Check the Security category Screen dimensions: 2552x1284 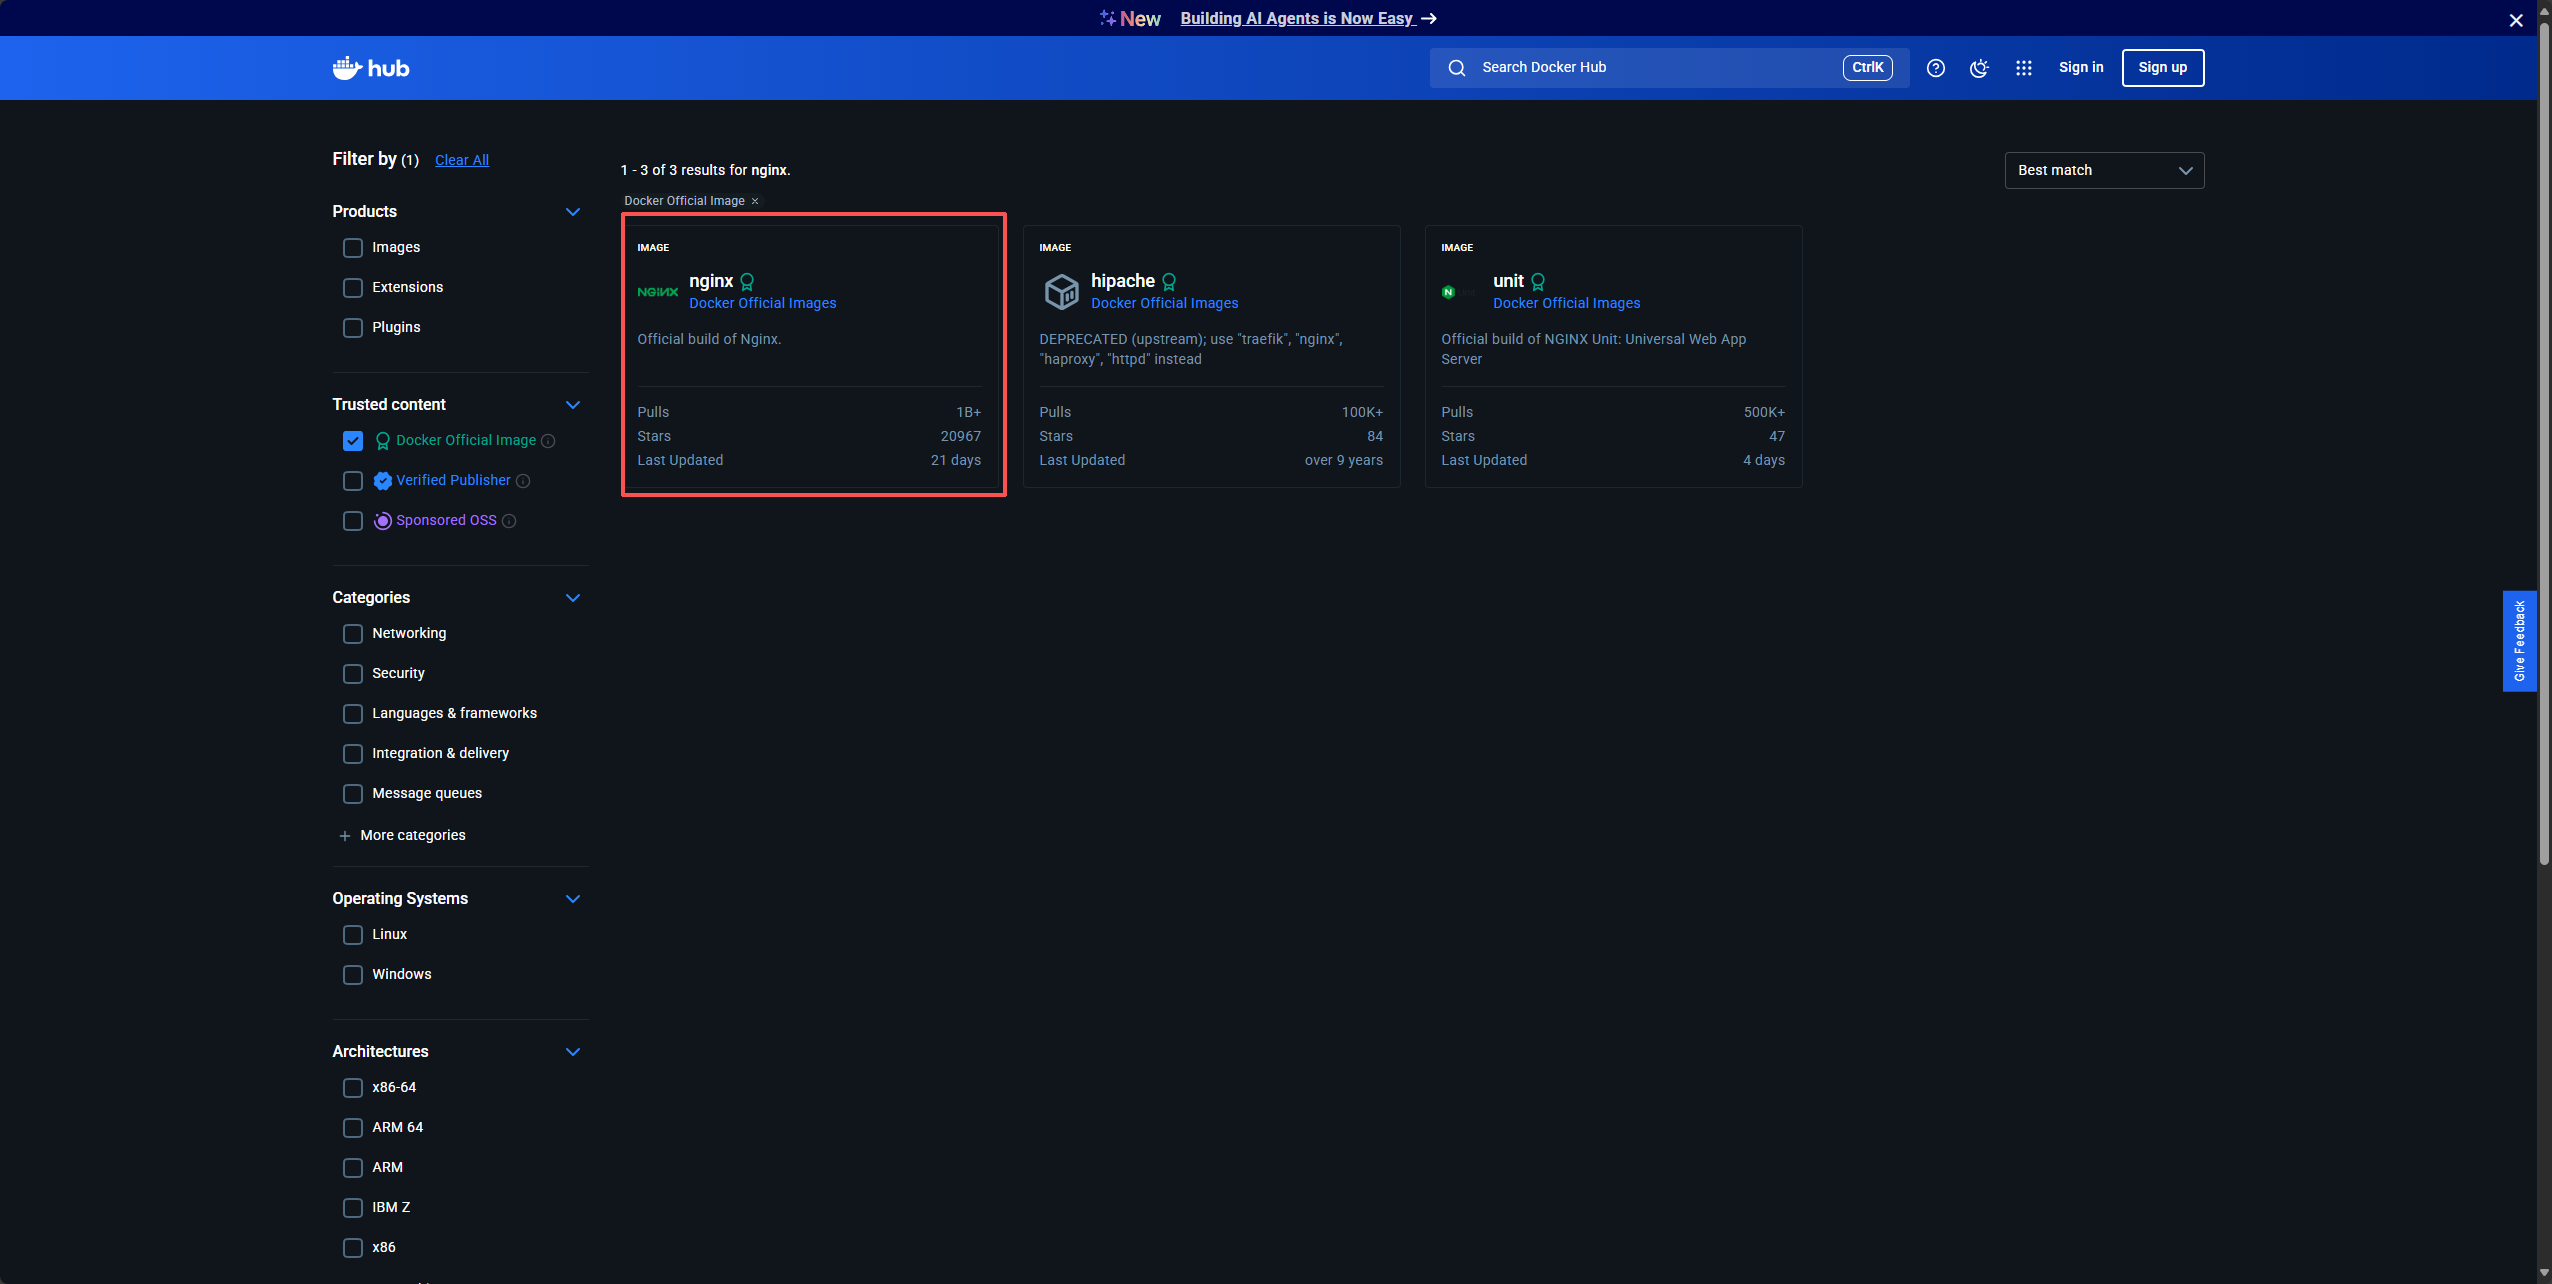353,674
